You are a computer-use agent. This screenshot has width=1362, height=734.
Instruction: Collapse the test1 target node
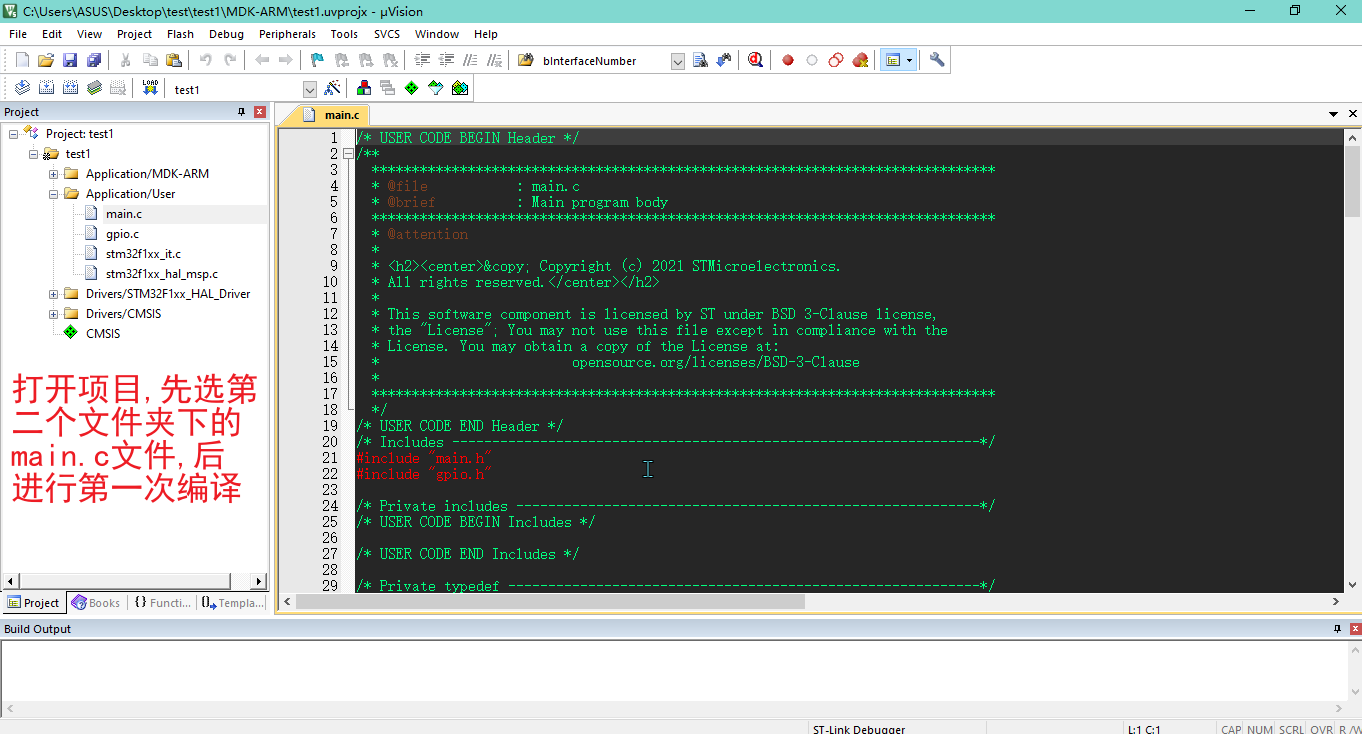33,154
